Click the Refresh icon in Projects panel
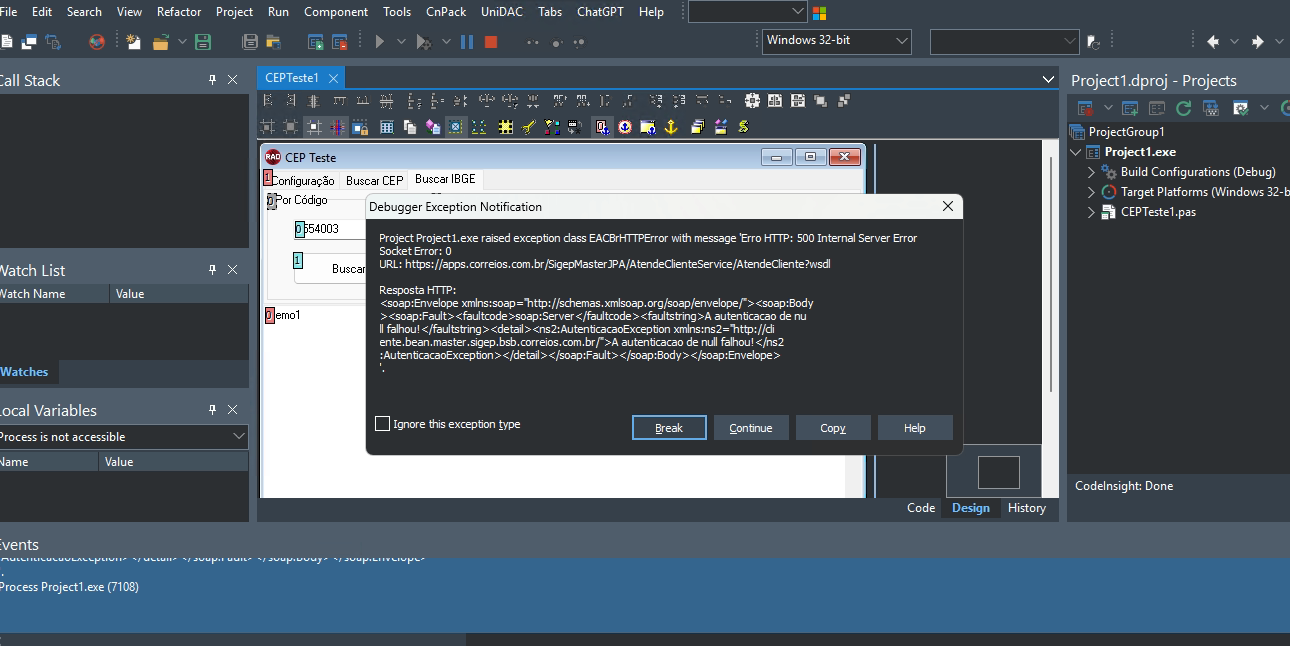Viewport: 1290px width, 646px height. pyautogui.click(x=1183, y=108)
